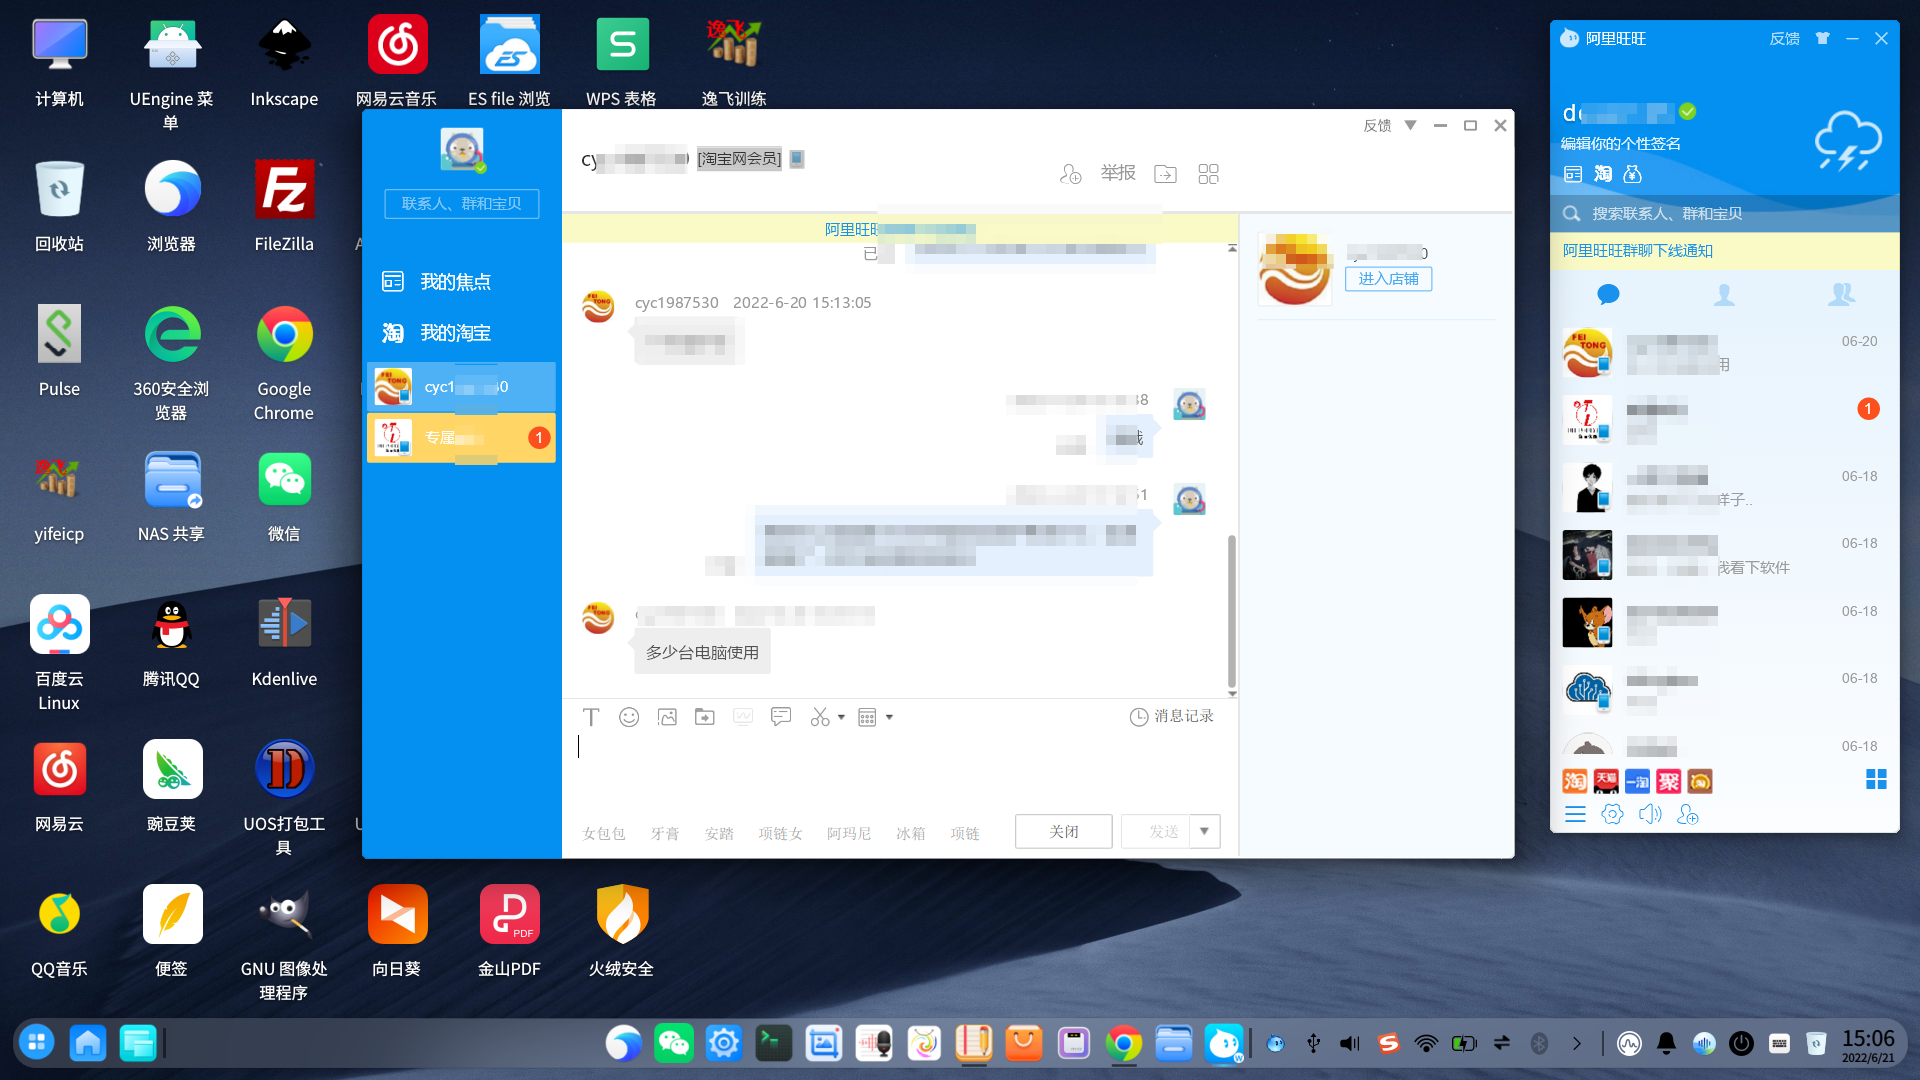Click the send file folder icon

(705, 717)
